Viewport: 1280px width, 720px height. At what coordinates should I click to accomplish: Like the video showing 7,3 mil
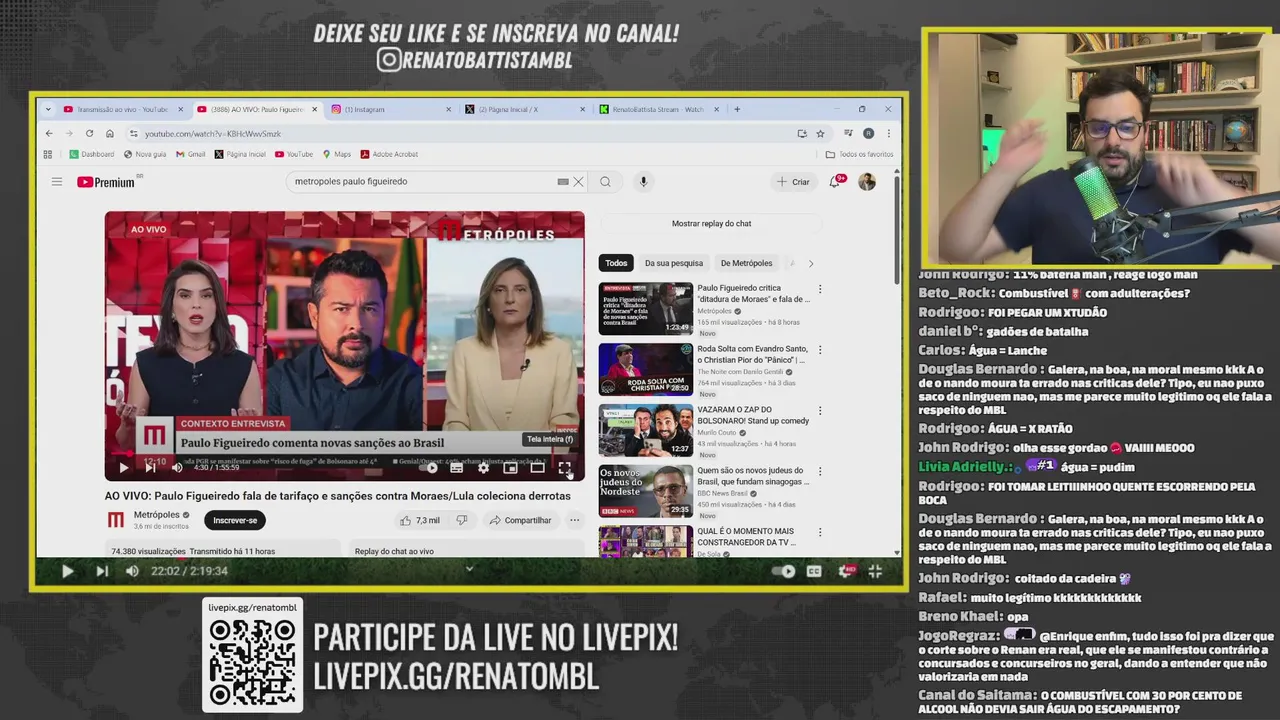[421, 520]
